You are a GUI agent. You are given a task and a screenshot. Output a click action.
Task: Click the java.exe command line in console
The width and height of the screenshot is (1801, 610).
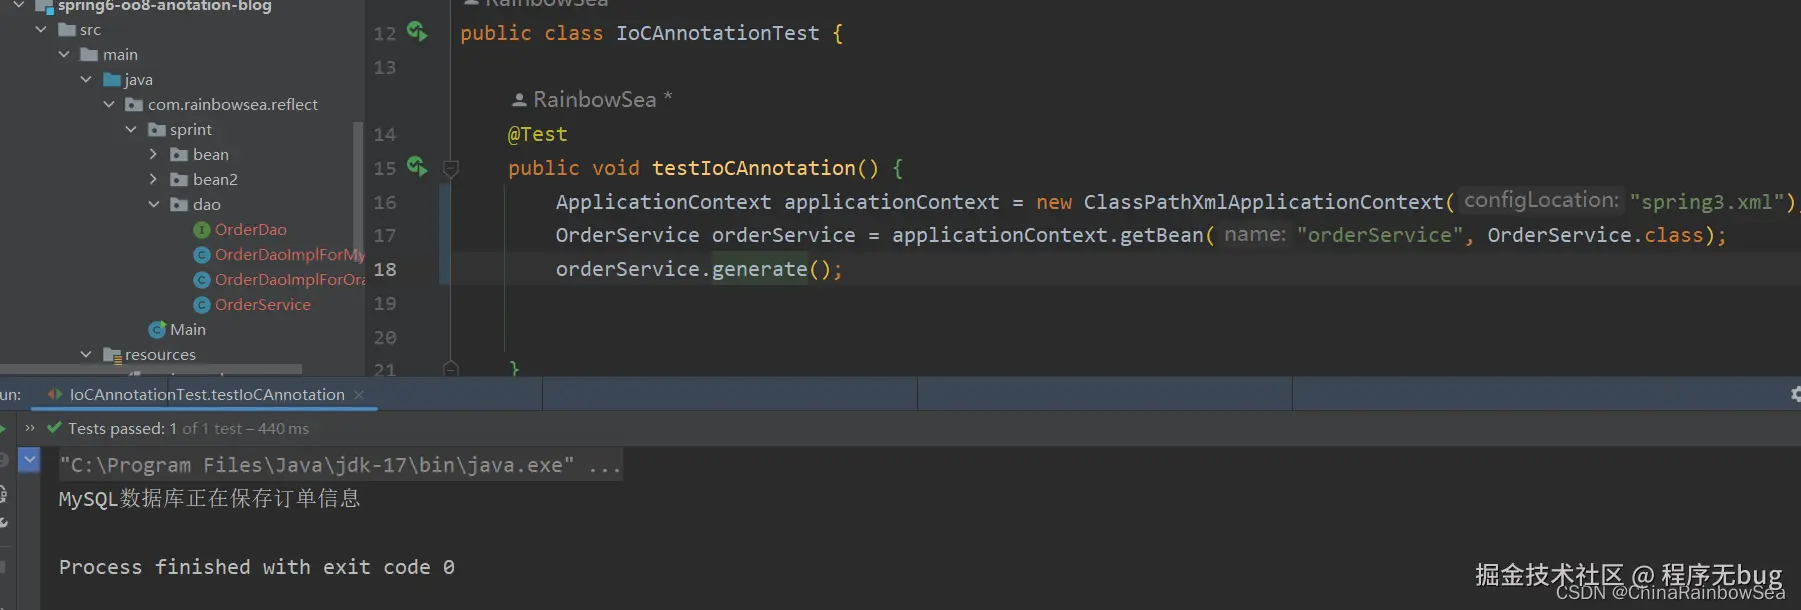[x=341, y=465]
